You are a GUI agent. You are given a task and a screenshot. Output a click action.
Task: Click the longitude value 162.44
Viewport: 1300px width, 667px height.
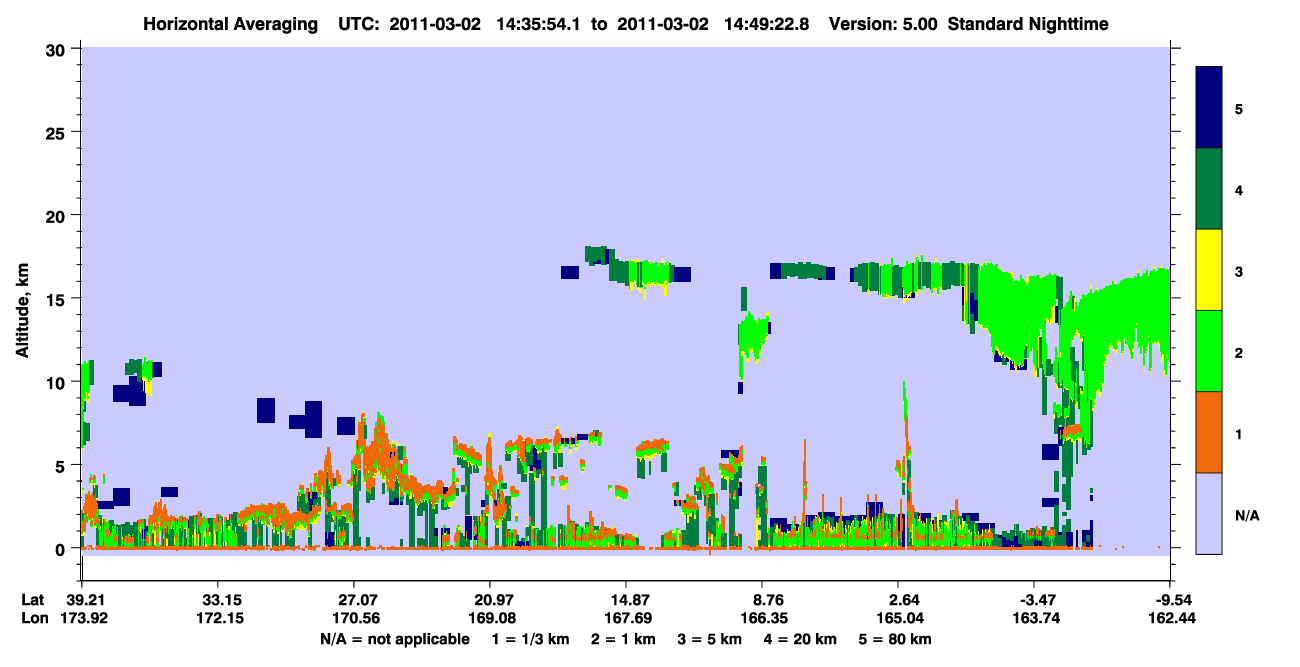(1170, 618)
